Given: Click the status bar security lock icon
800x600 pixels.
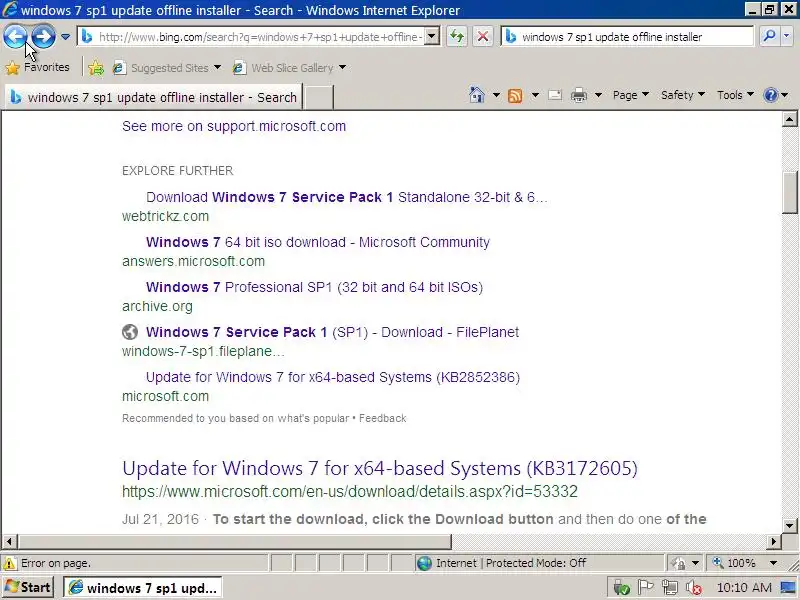Looking at the screenshot, I should [x=679, y=563].
